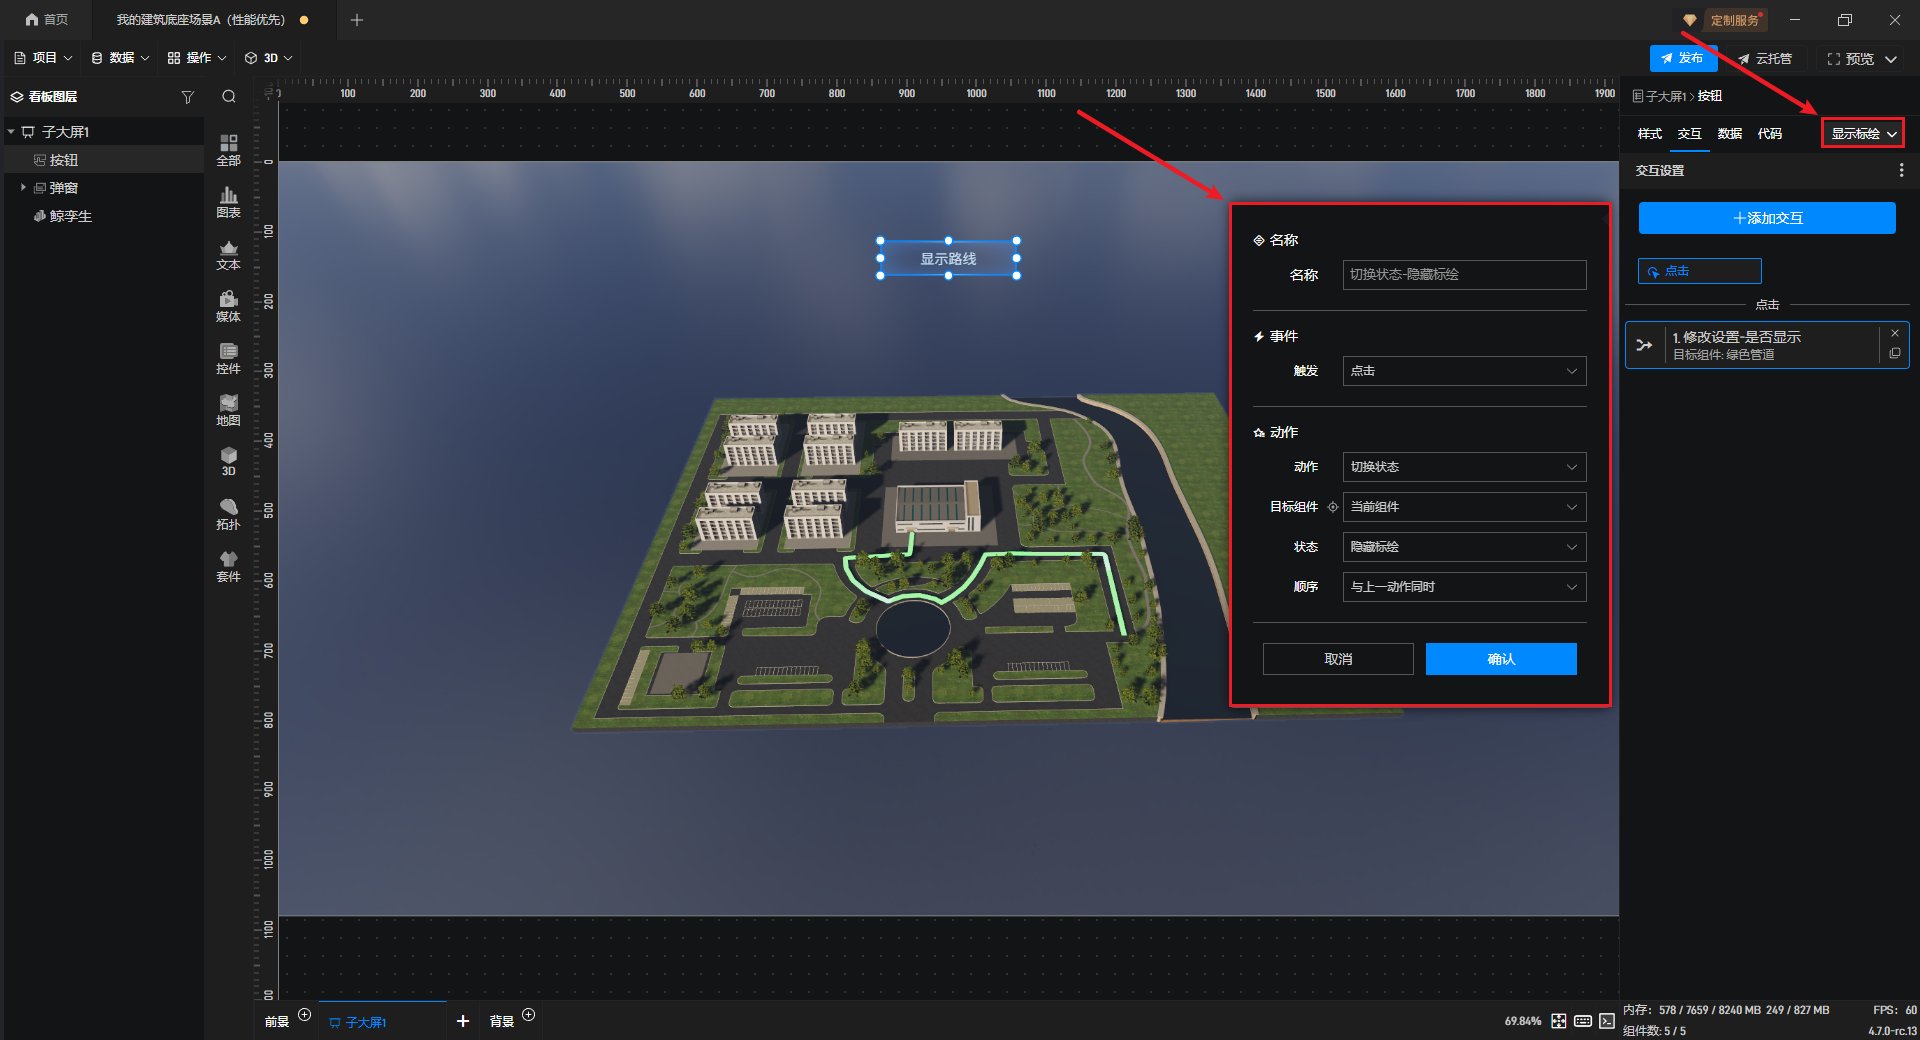Click the 添加交互 add interaction button
The width and height of the screenshot is (1920, 1040).
(1766, 218)
